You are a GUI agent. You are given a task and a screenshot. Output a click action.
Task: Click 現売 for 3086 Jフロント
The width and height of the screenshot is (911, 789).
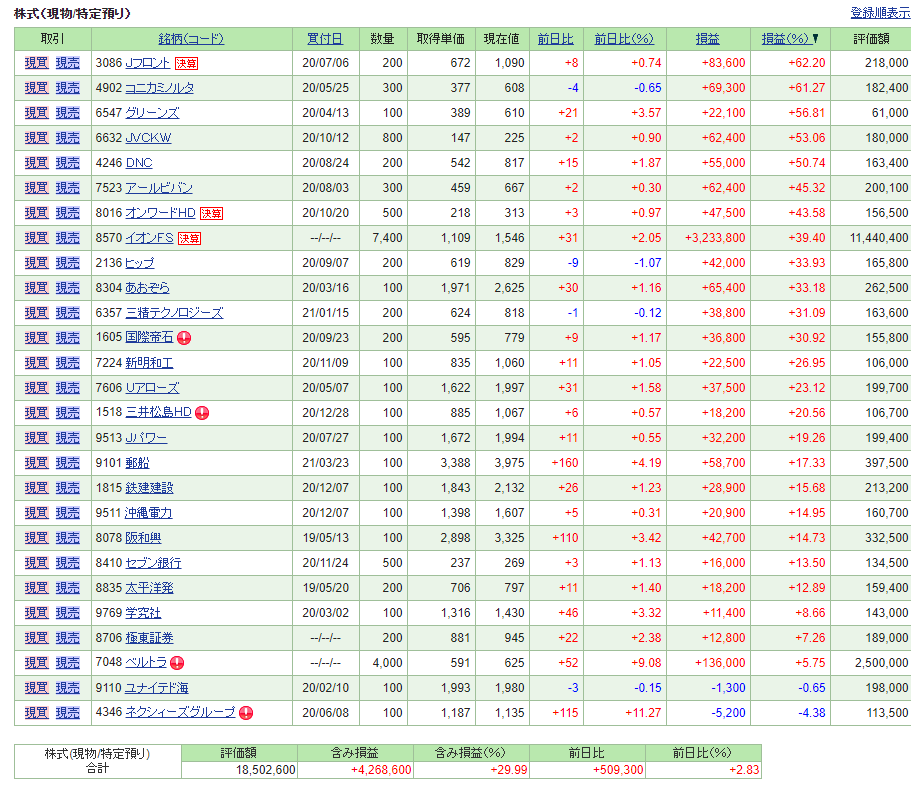pyautogui.click(x=67, y=63)
